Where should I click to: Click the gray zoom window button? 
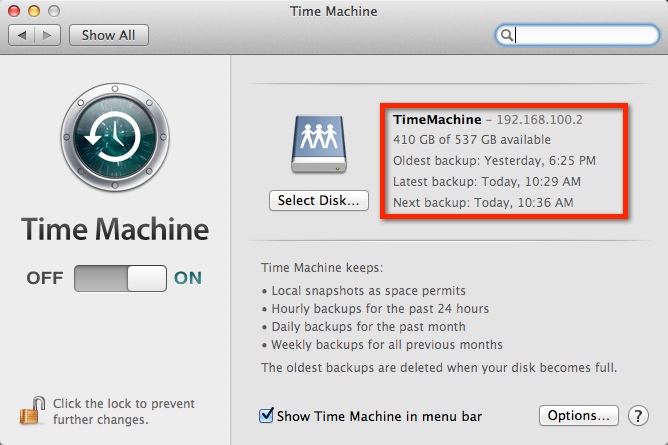click(54, 11)
